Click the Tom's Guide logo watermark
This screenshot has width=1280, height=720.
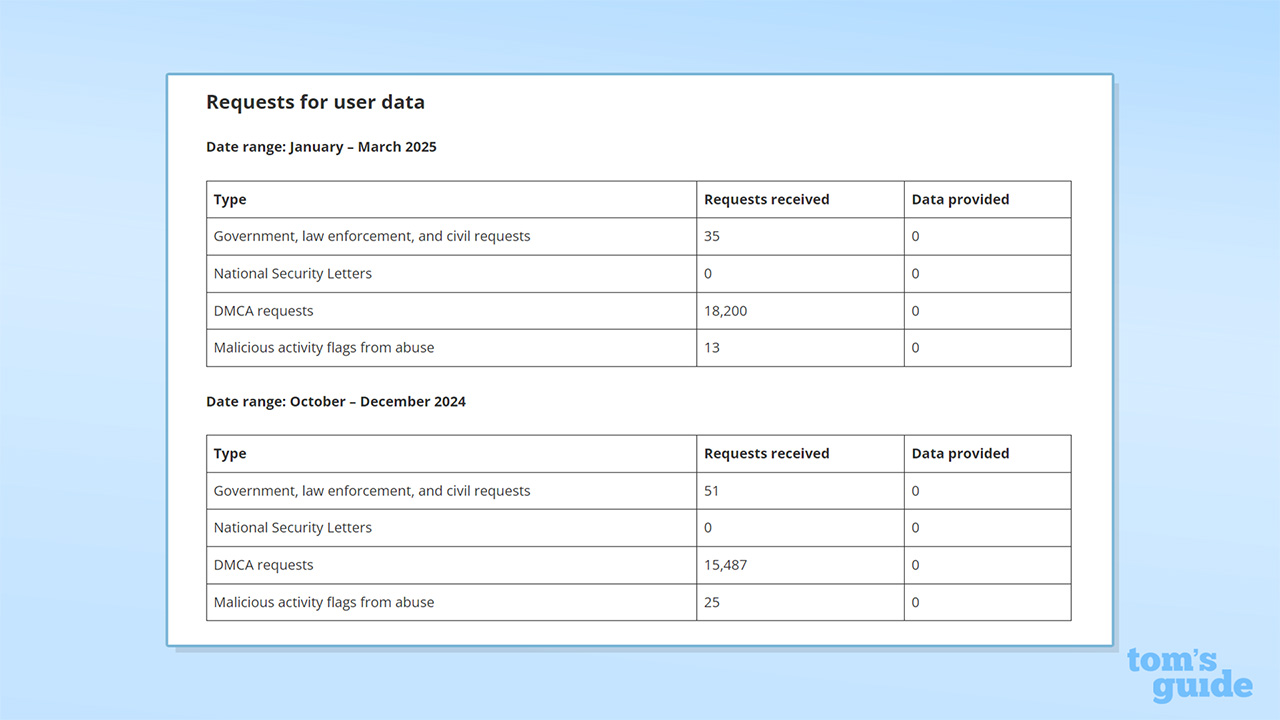tap(1189, 674)
